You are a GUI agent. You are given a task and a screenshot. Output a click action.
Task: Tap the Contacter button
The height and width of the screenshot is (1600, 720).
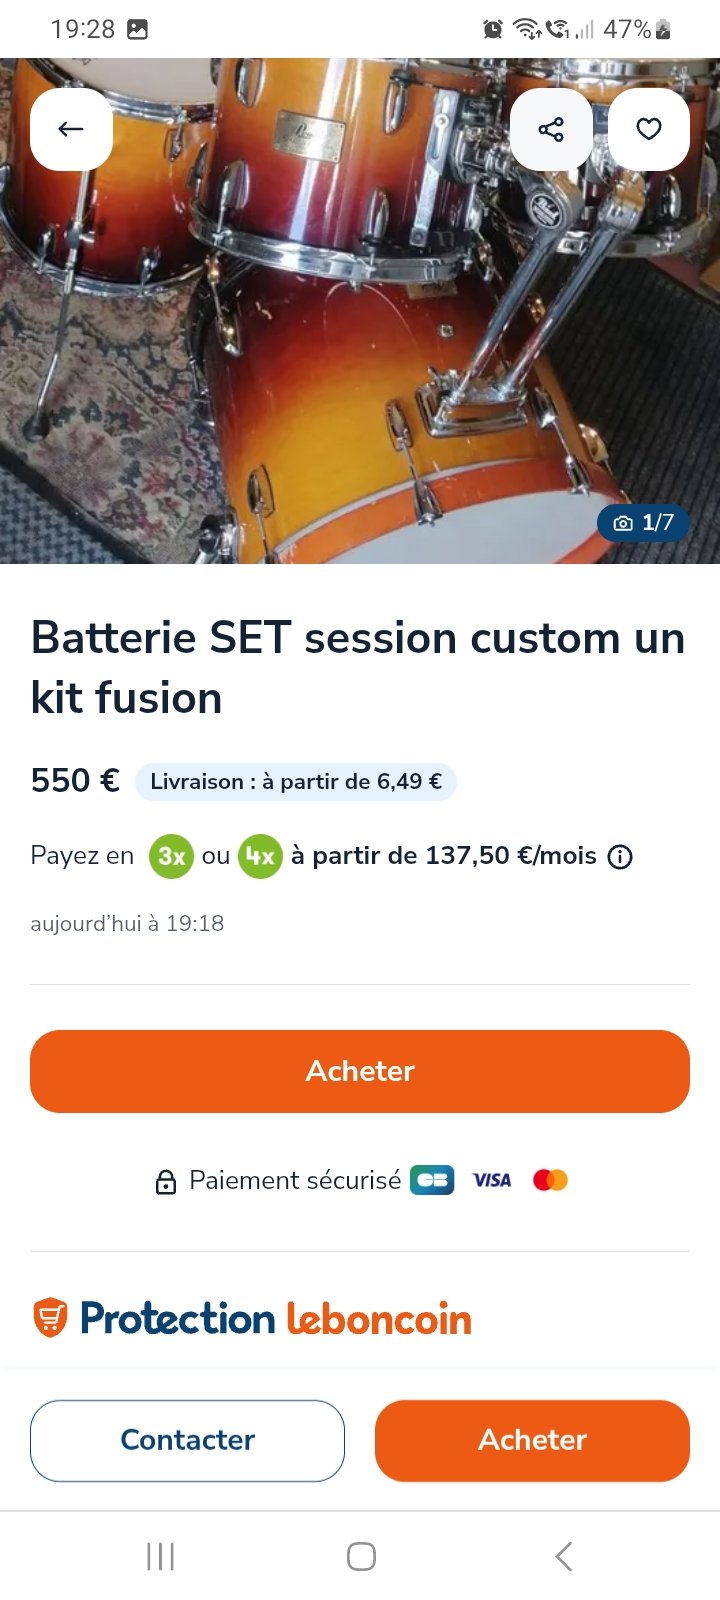tap(187, 1440)
